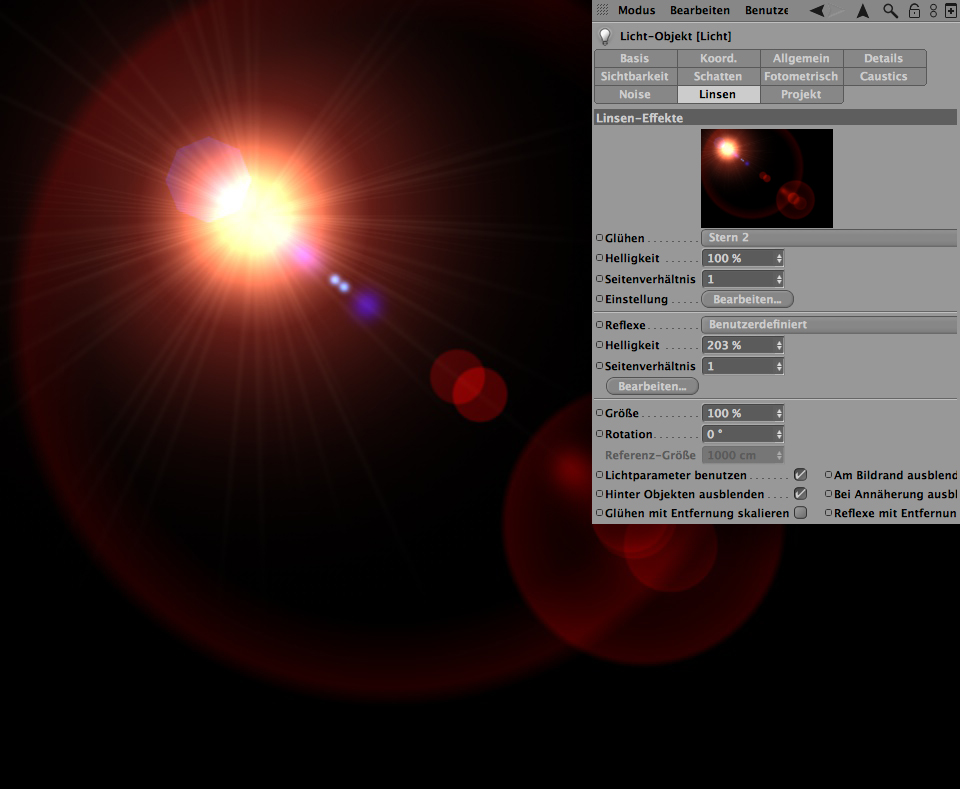
Task: Open the Glühen dropdown showing Stern 2
Action: pyautogui.click(x=829, y=238)
